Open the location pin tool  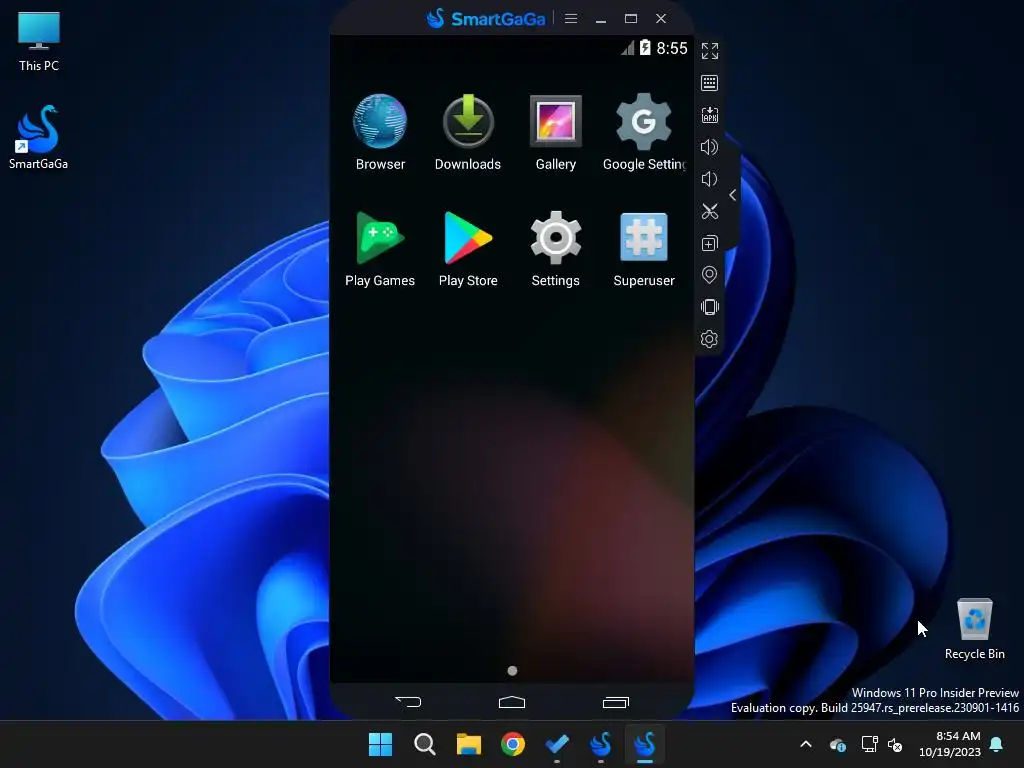click(709, 275)
